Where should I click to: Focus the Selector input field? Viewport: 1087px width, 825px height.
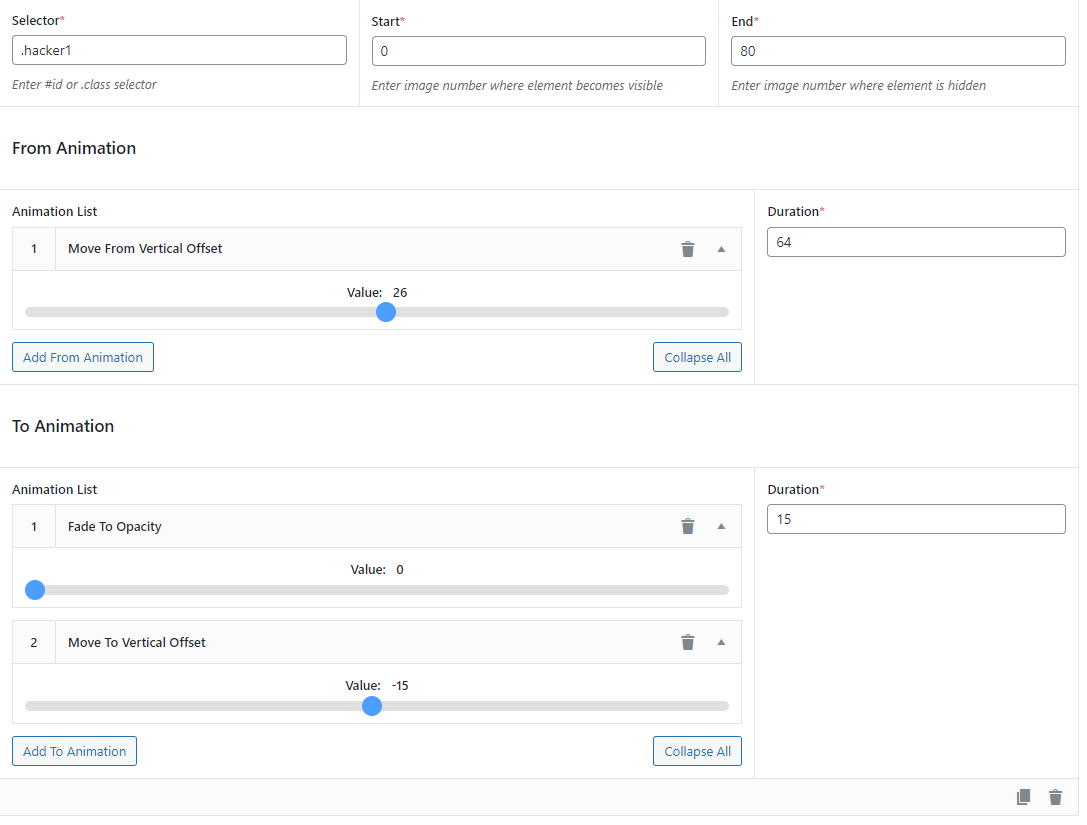[x=180, y=51]
